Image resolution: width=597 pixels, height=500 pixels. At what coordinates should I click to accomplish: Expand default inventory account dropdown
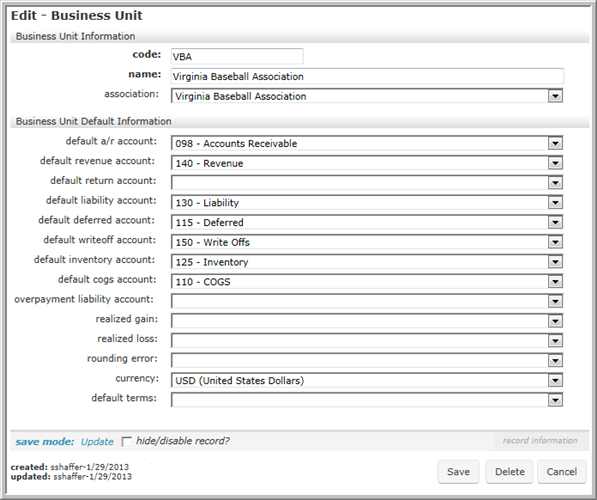pyautogui.click(x=555, y=262)
